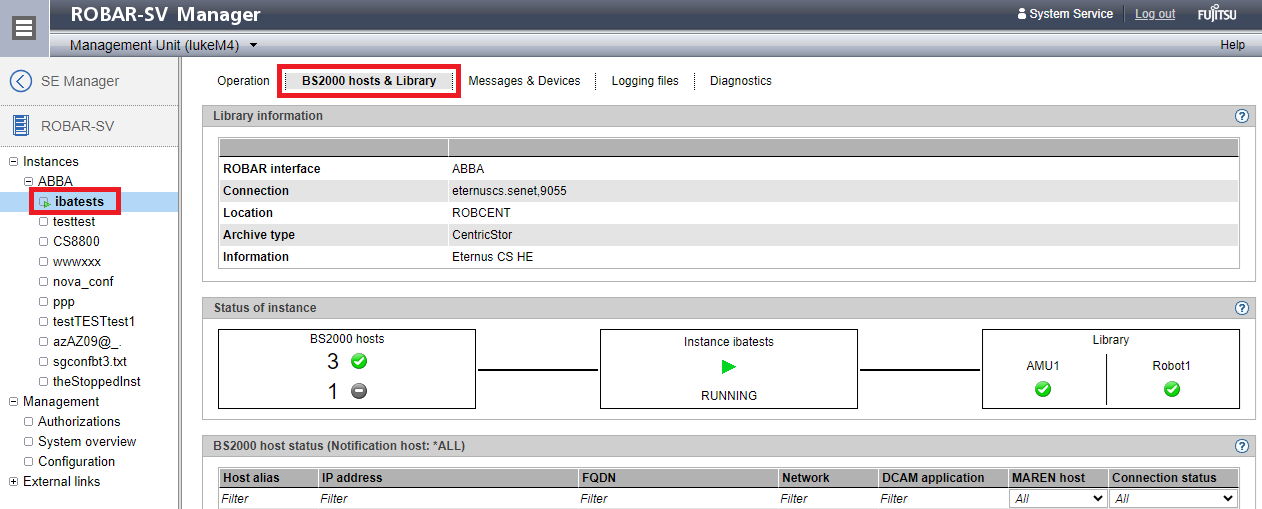
Task: Click the CentricStor archive type value
Action: pyautogui.click(x=484, y=235)
